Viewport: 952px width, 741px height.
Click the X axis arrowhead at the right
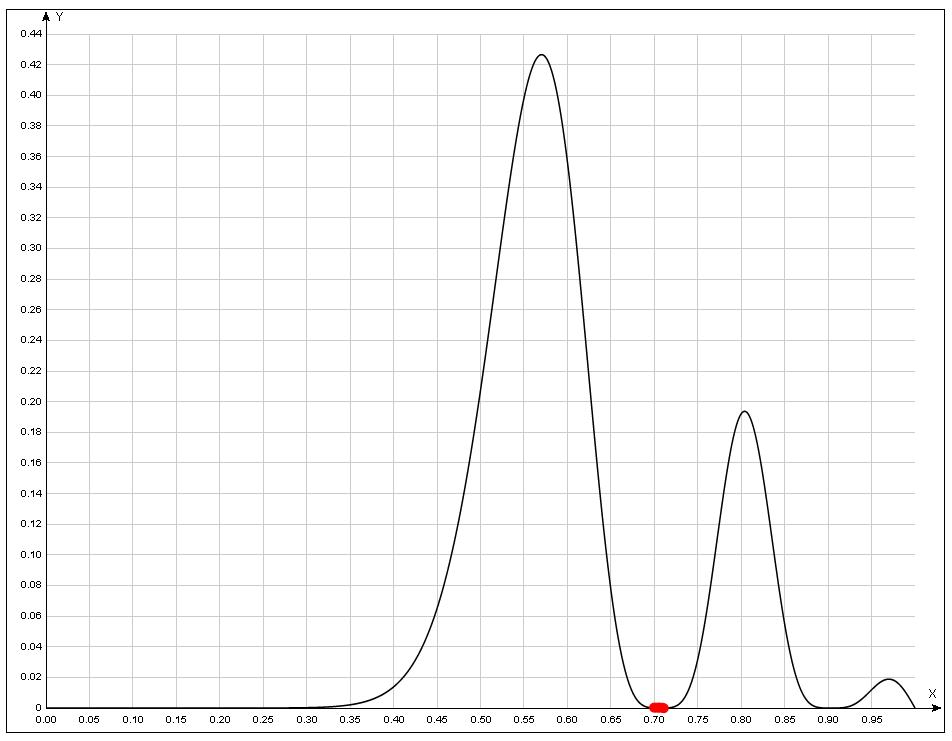tap(936, 708)
